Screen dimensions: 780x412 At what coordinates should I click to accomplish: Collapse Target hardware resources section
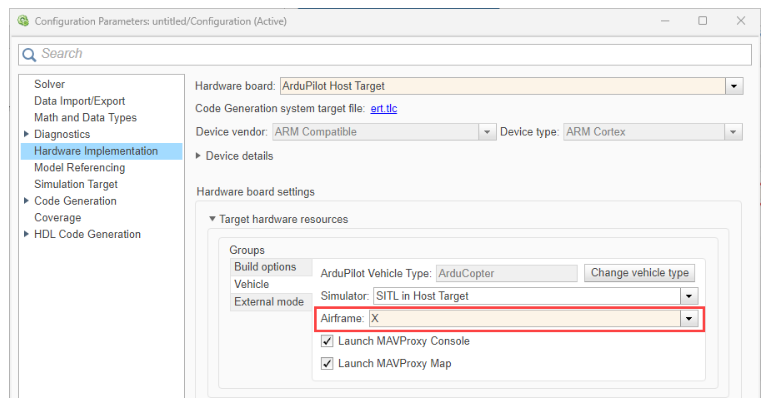click(x=212, y=219)
